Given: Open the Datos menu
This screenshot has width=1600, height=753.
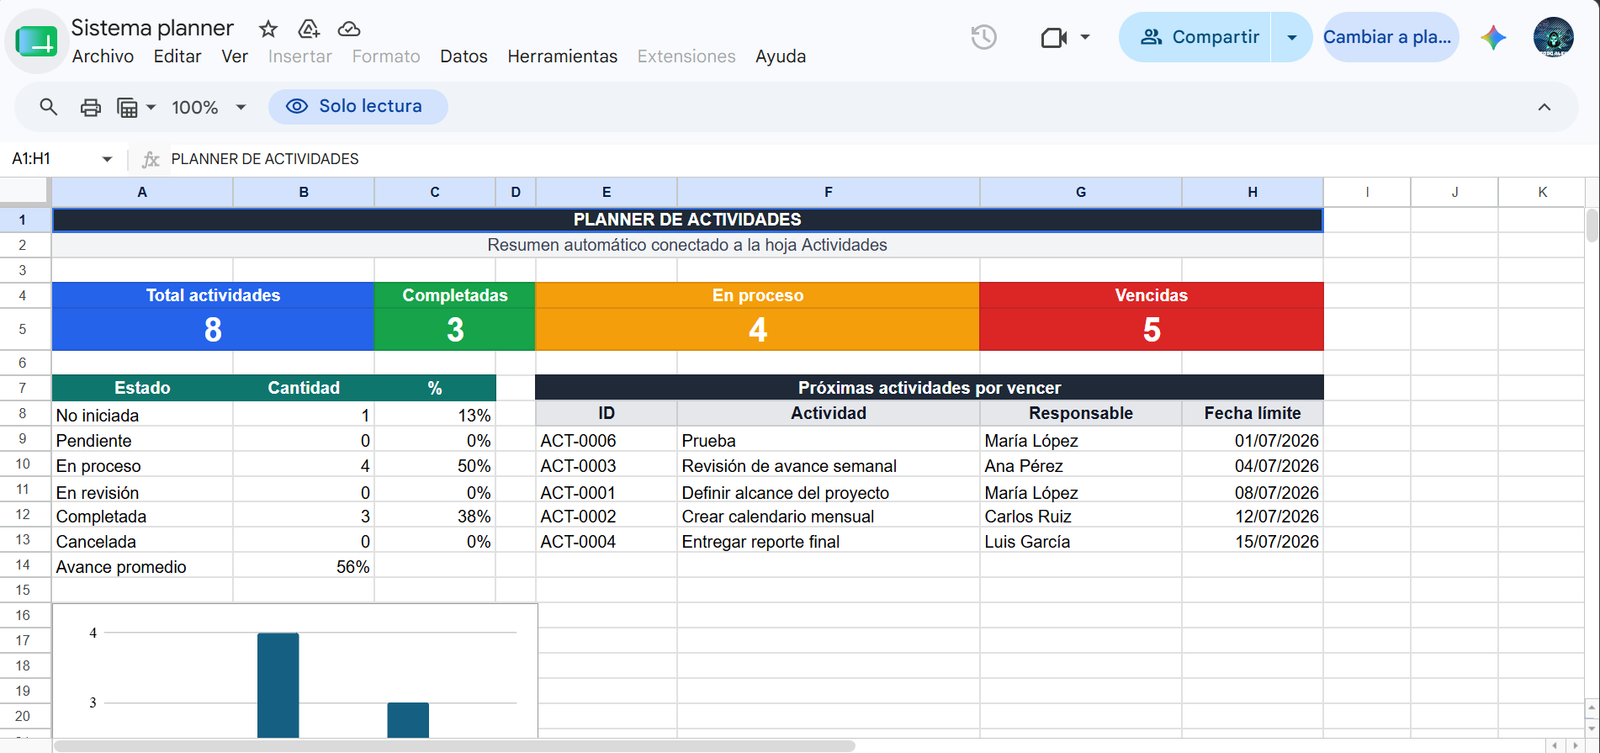Looking at the screenshot, I should click(x=464, y=57).
